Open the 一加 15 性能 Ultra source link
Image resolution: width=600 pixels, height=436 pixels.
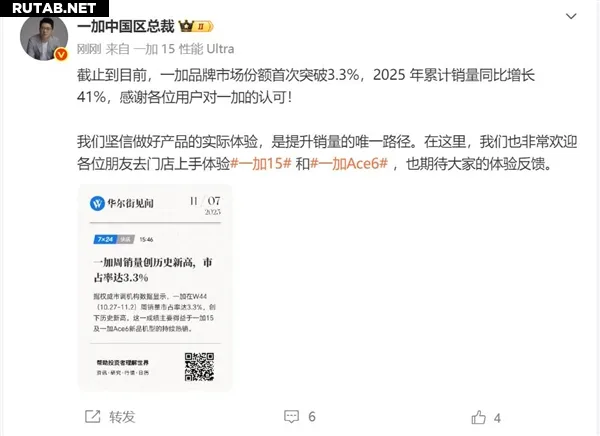[184, 49]
